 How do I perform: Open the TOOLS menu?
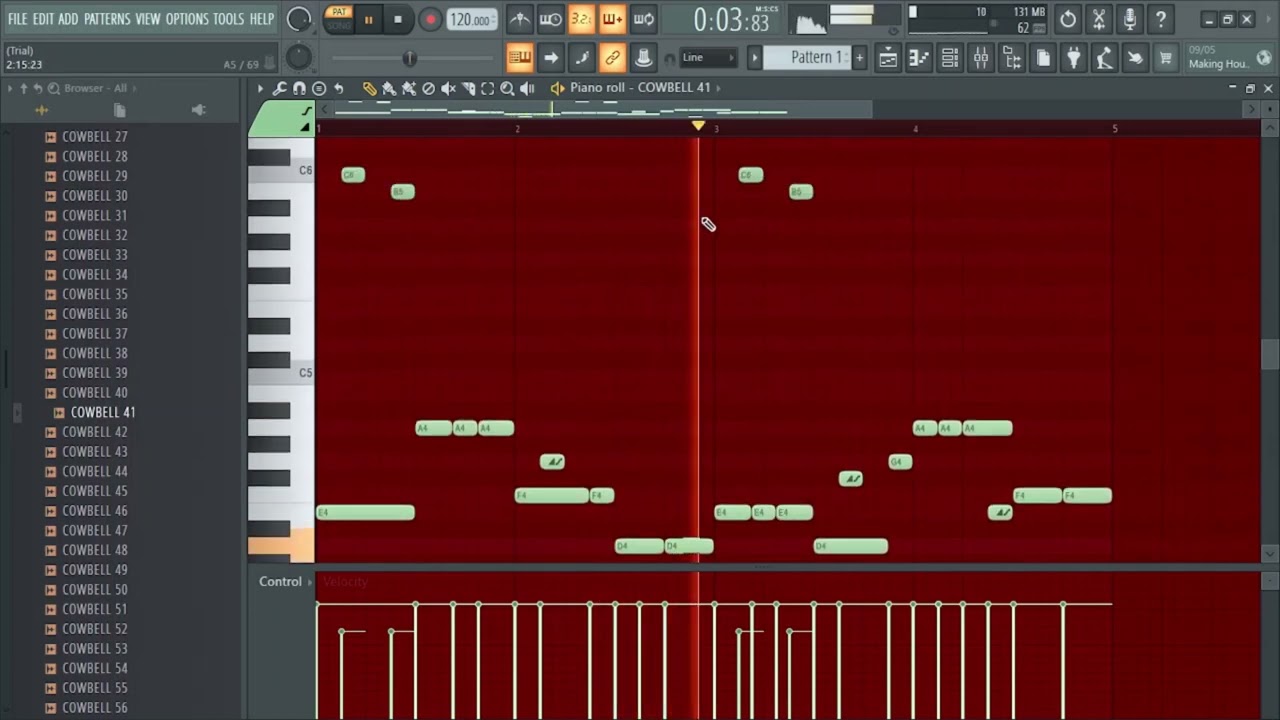pos(228,19)
